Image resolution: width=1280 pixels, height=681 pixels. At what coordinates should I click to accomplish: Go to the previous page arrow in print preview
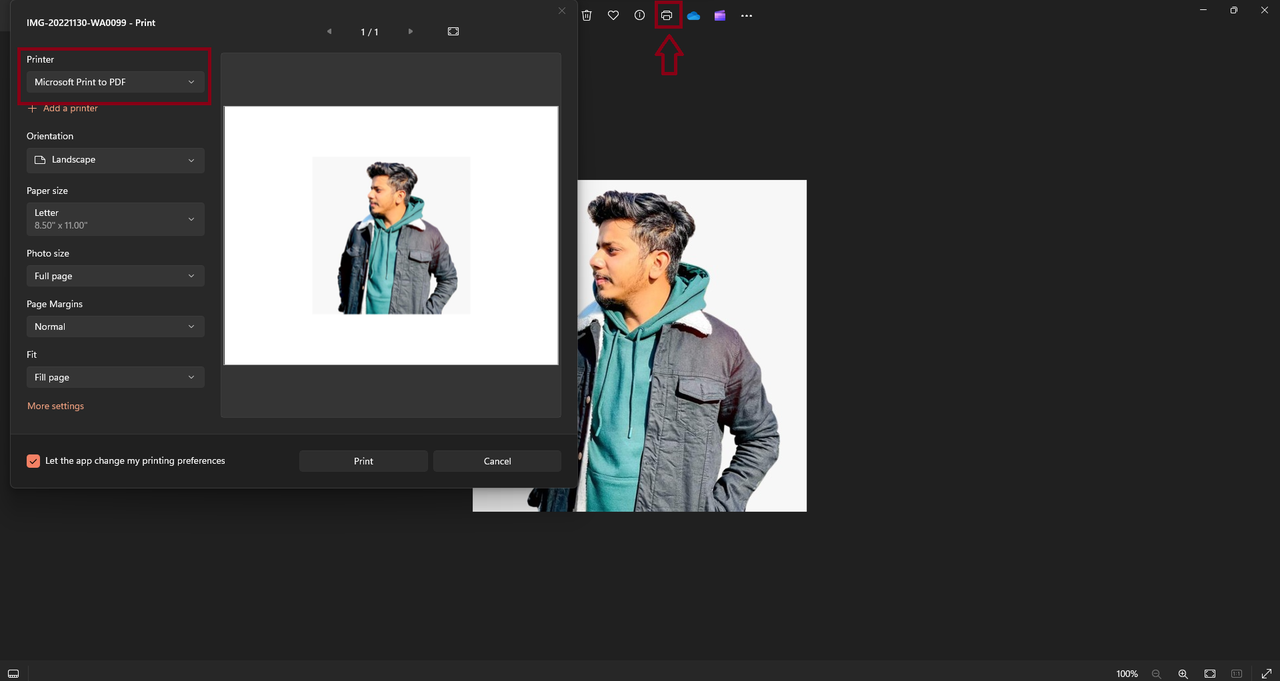(329, 32)
